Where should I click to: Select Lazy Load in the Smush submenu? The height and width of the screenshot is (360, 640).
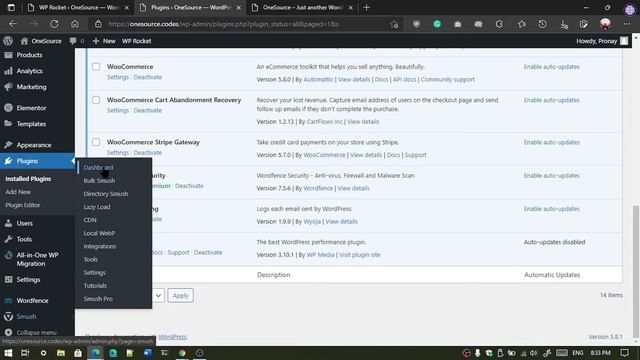(97, 207)
